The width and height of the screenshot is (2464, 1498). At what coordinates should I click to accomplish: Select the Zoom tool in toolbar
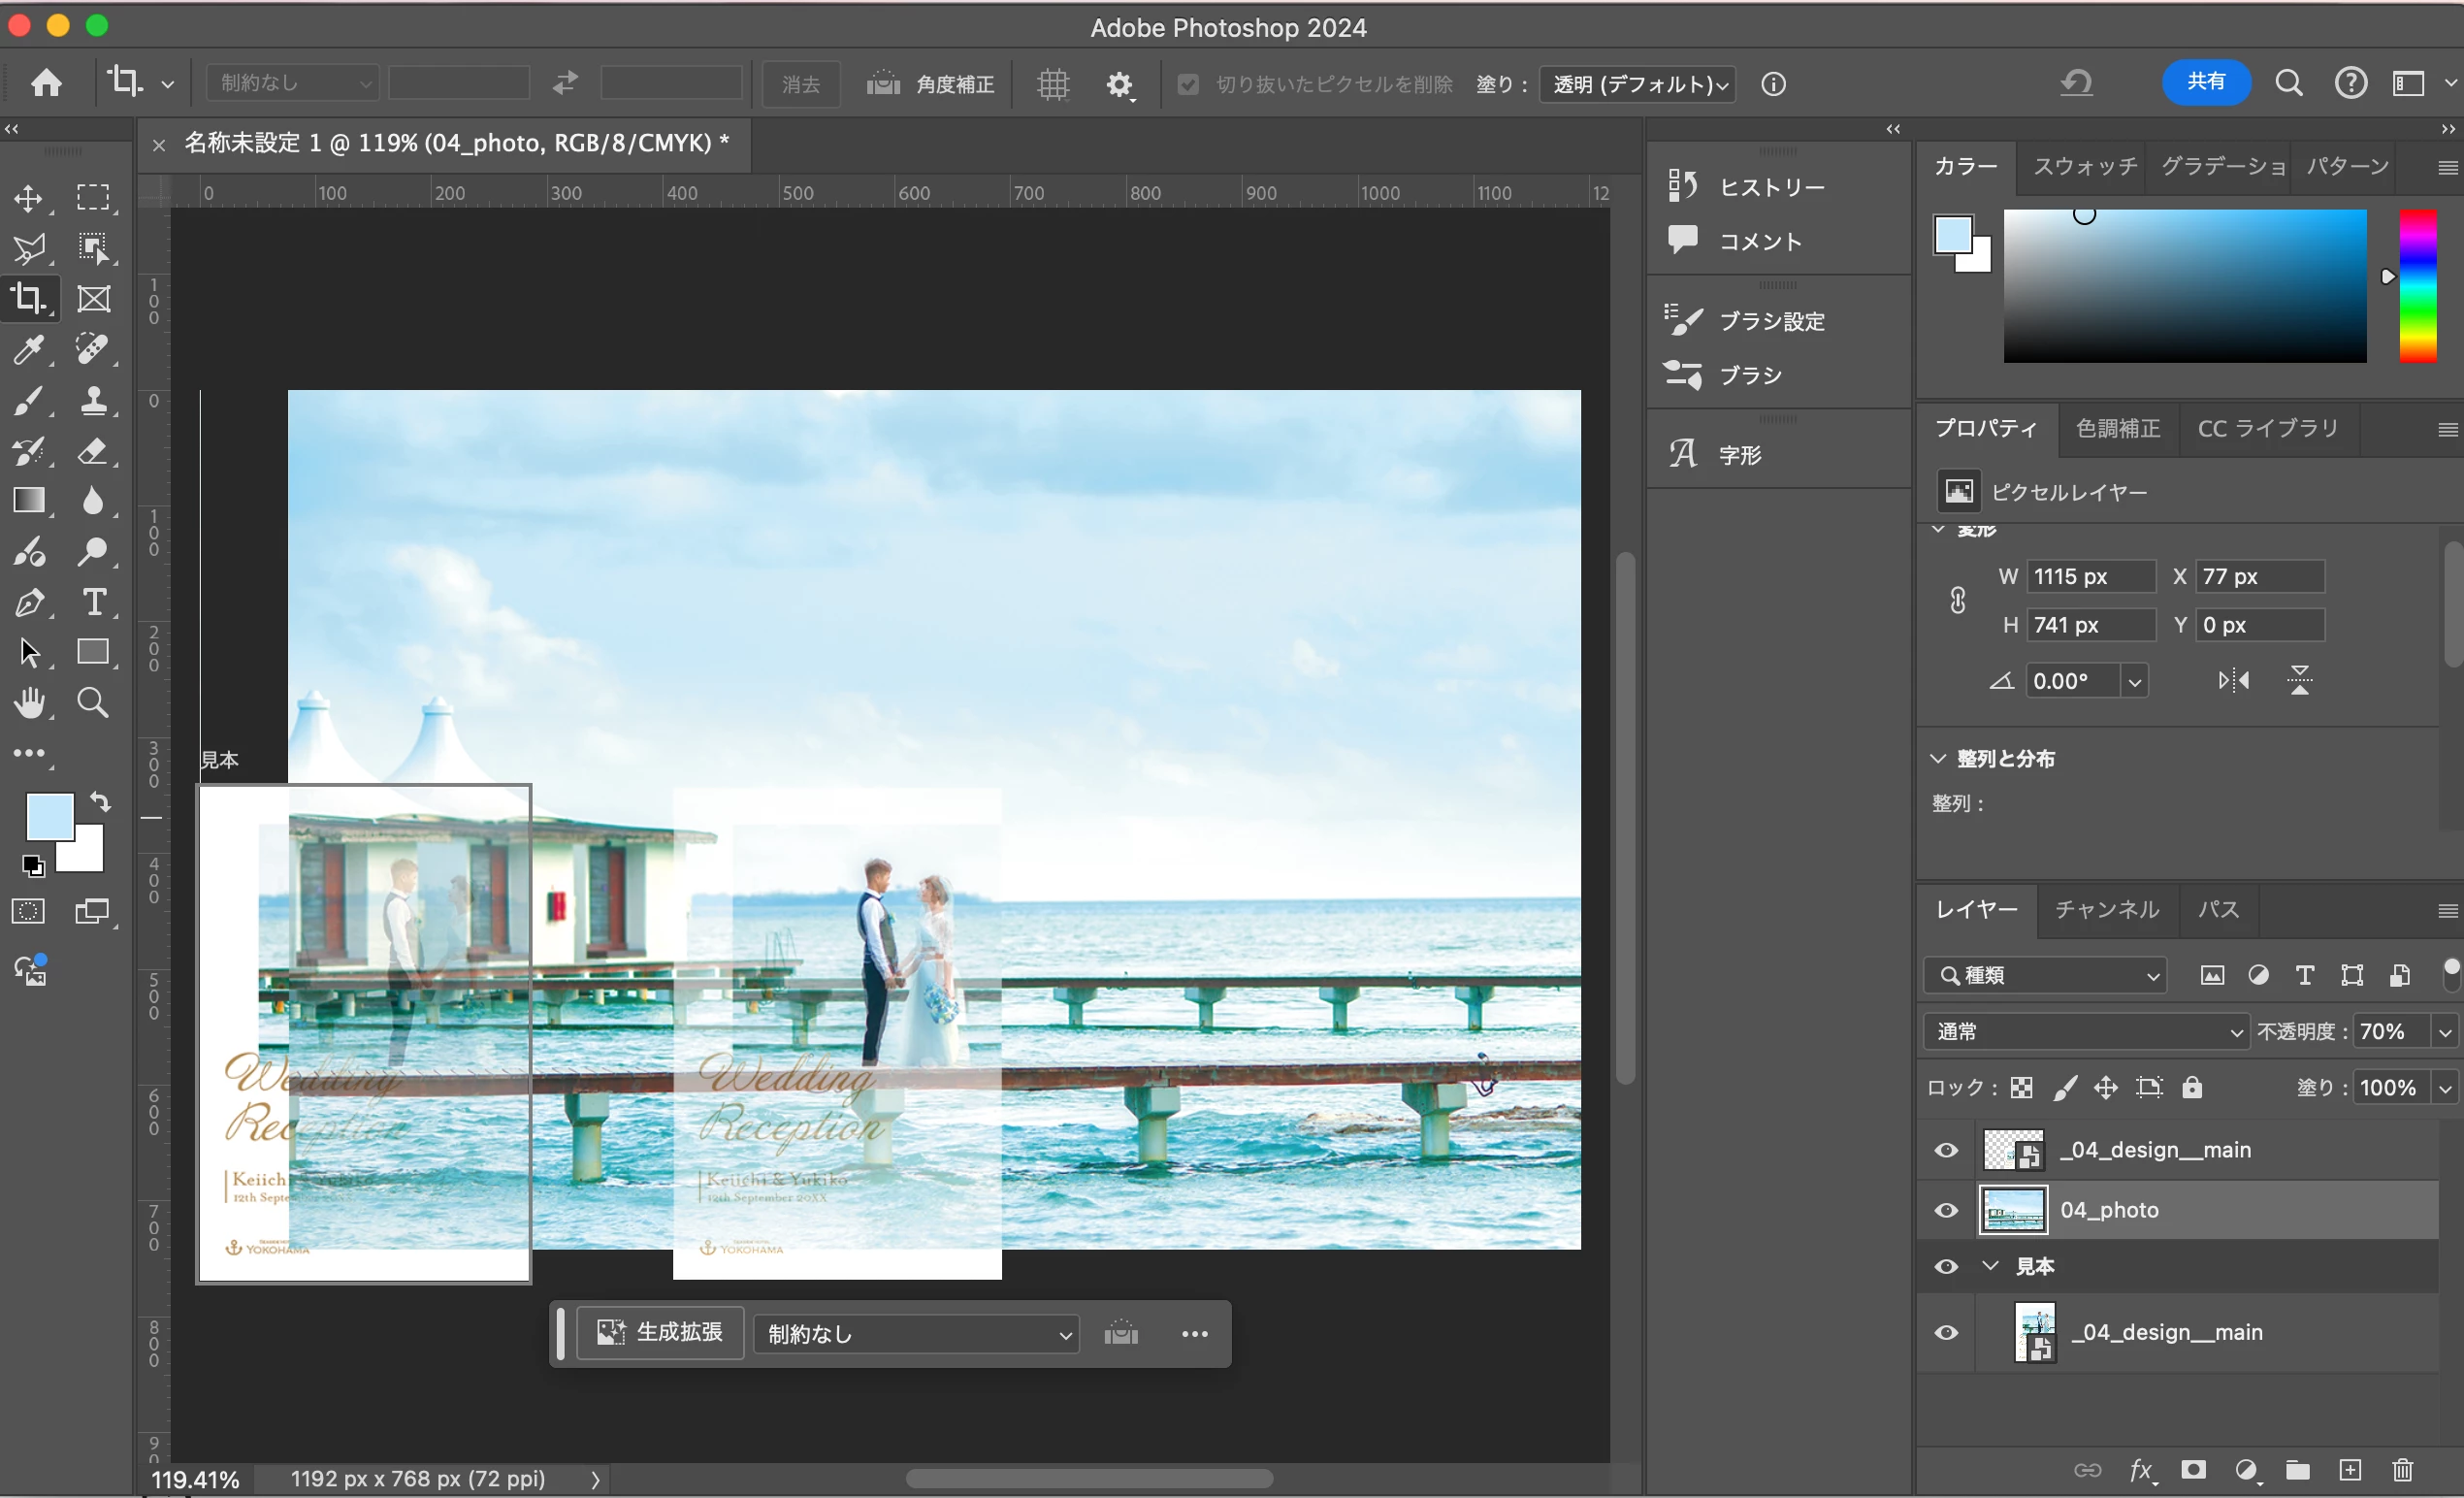coord(94,703)
